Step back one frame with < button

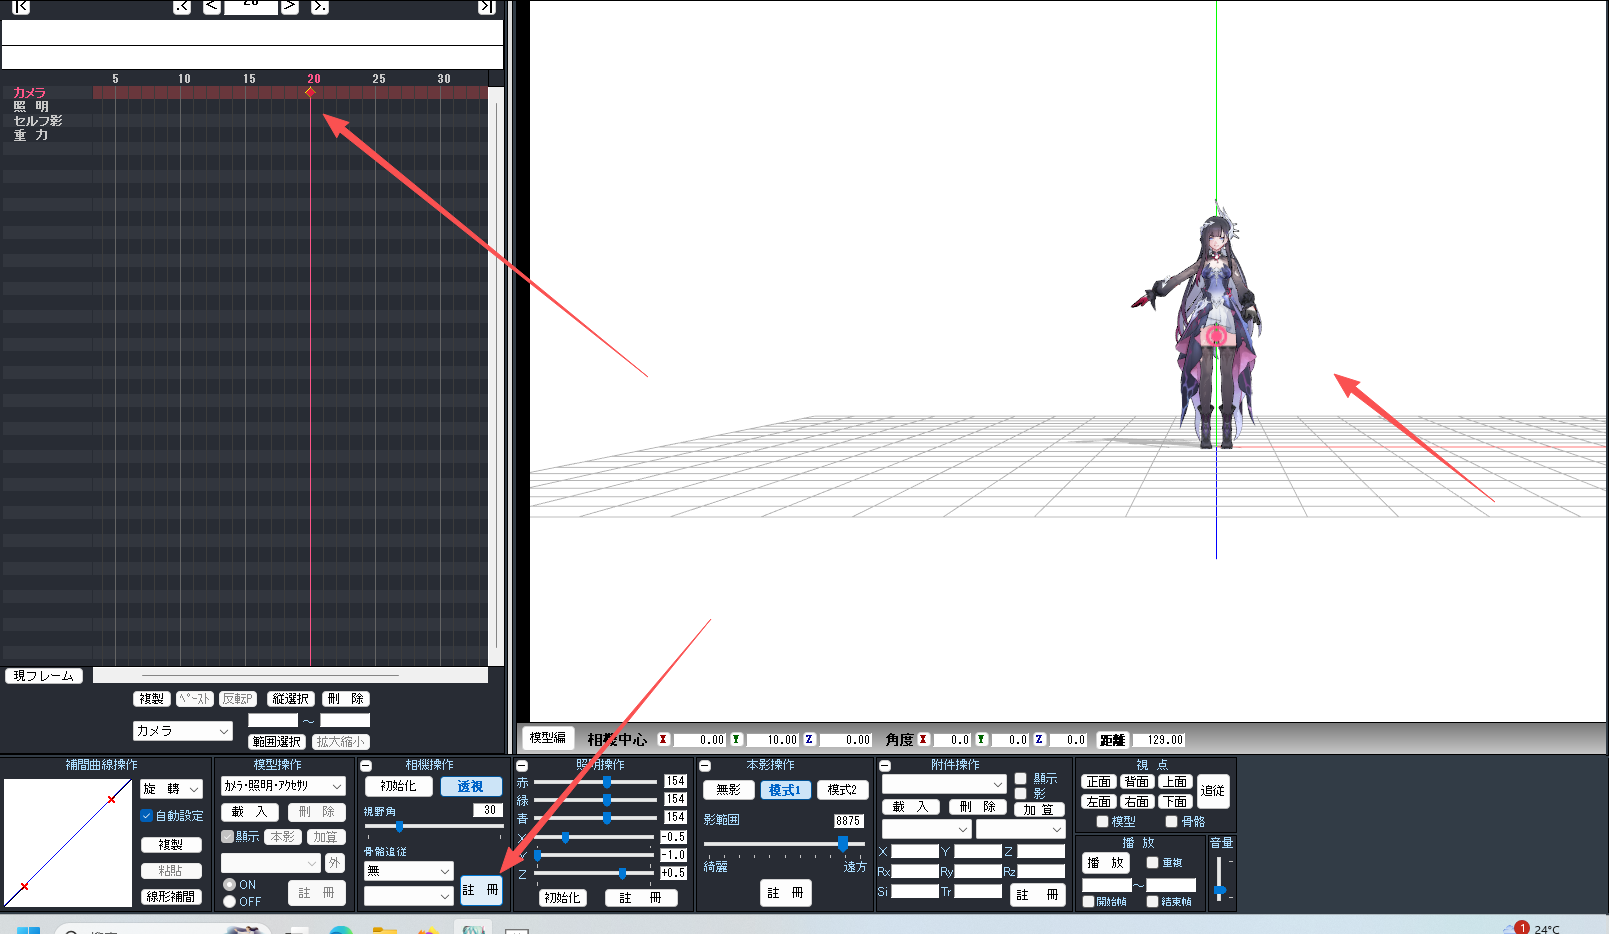click(212, 7)
